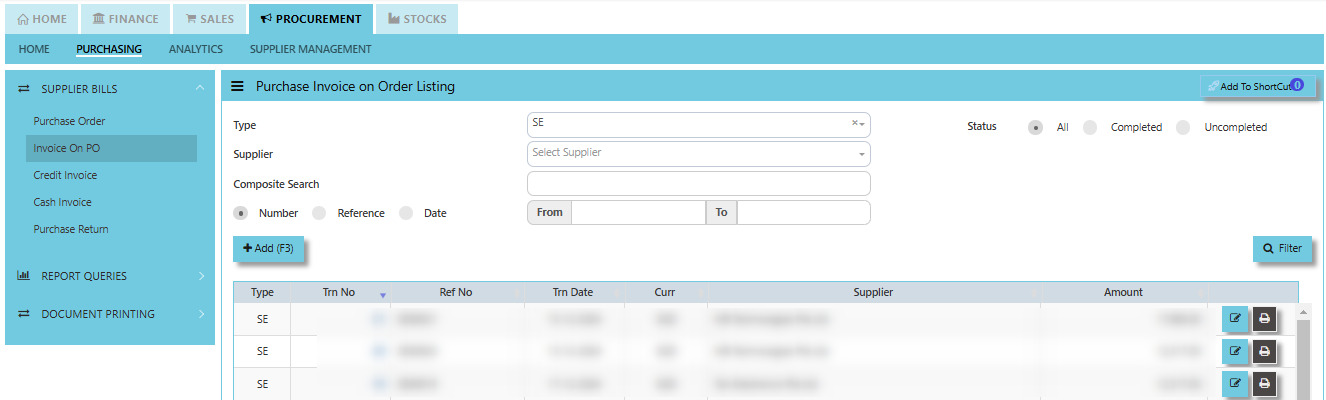Open the Type dropdown showing SE

[x=698, y=124]
